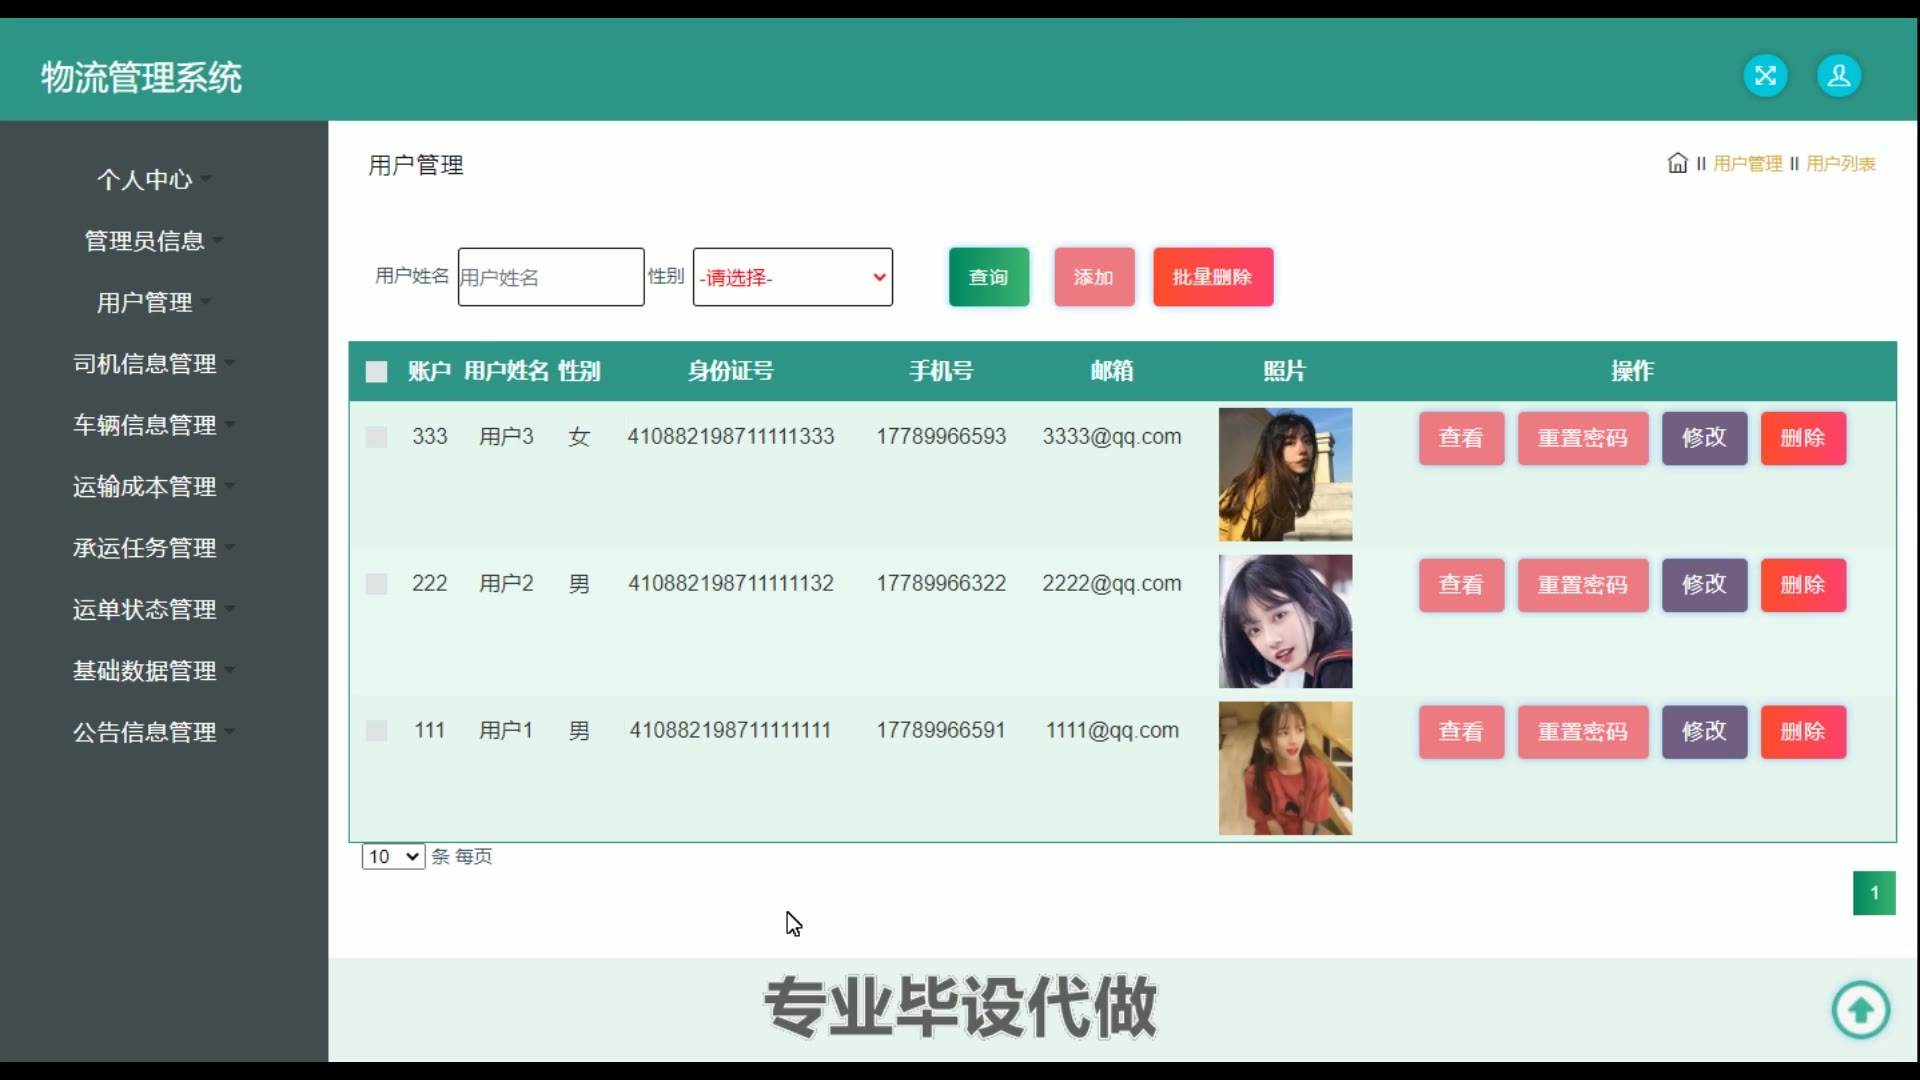Image resolution: width=1920 pixels, height=1080 pixels.
Task: Open photo thumbnail of 用户2
Action: tap(1285, 622)
